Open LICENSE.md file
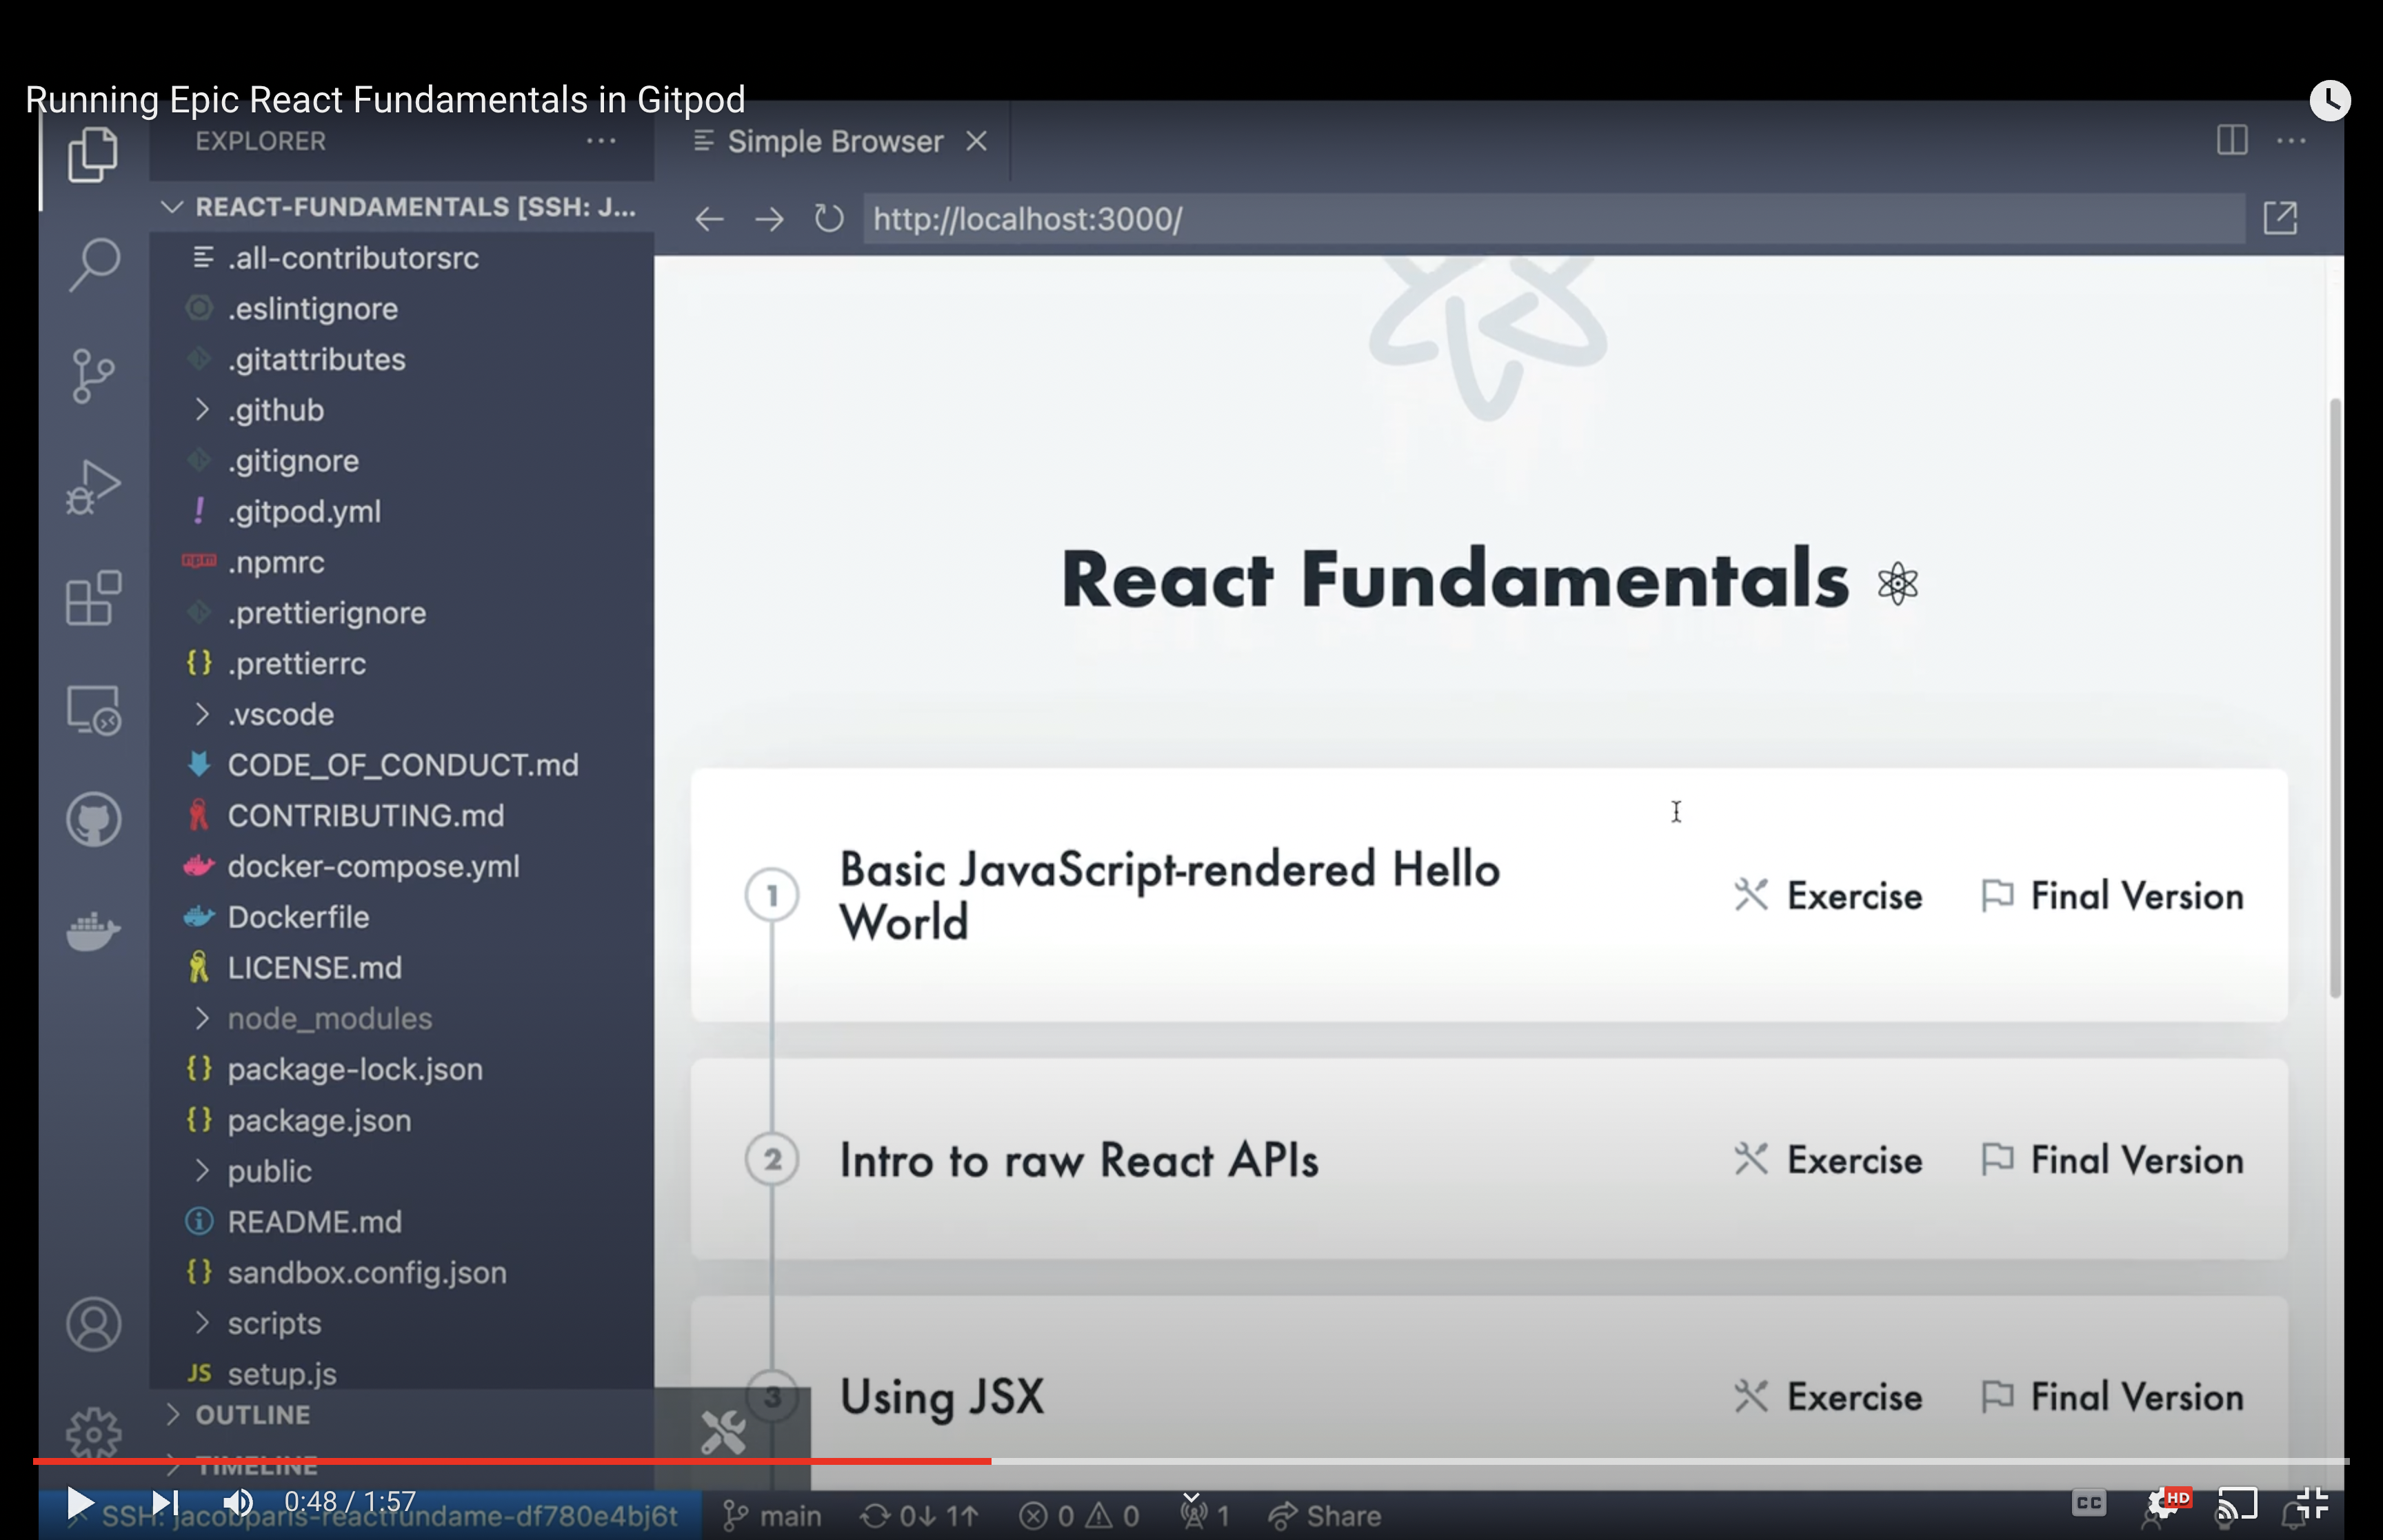 pos(401,968)
